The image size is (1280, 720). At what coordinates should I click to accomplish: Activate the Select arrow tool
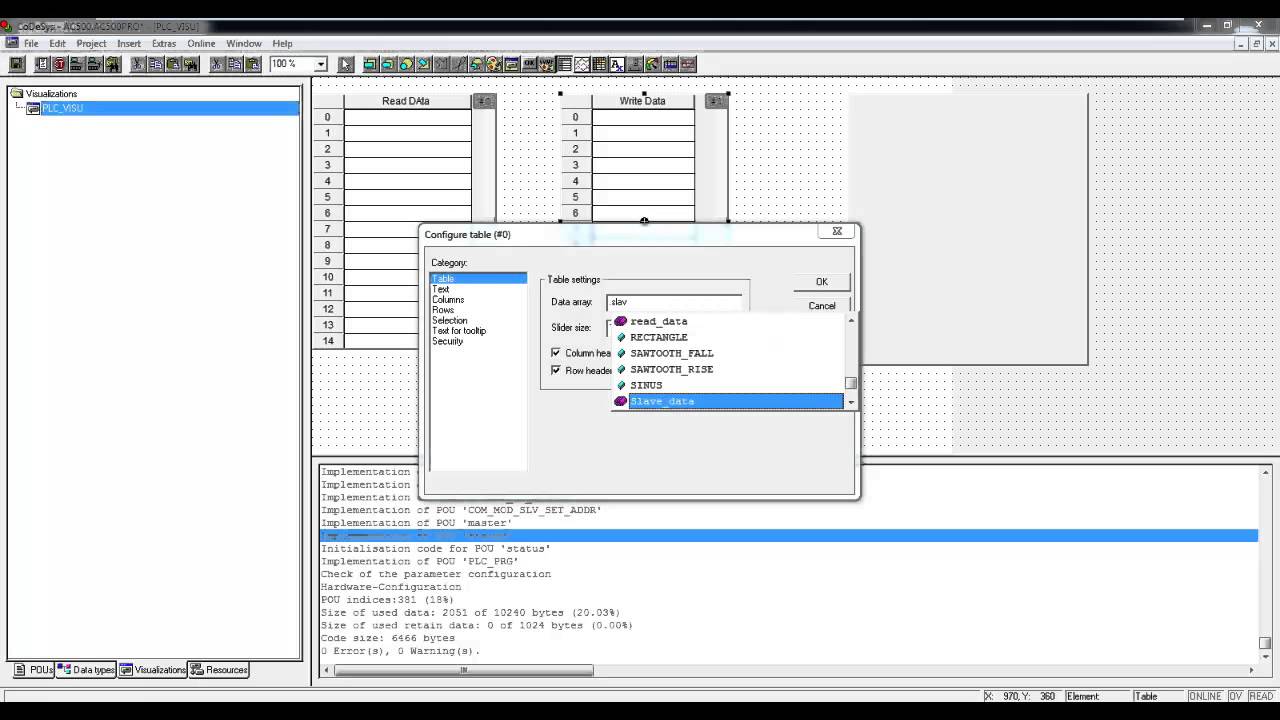[x=346, y=64]
